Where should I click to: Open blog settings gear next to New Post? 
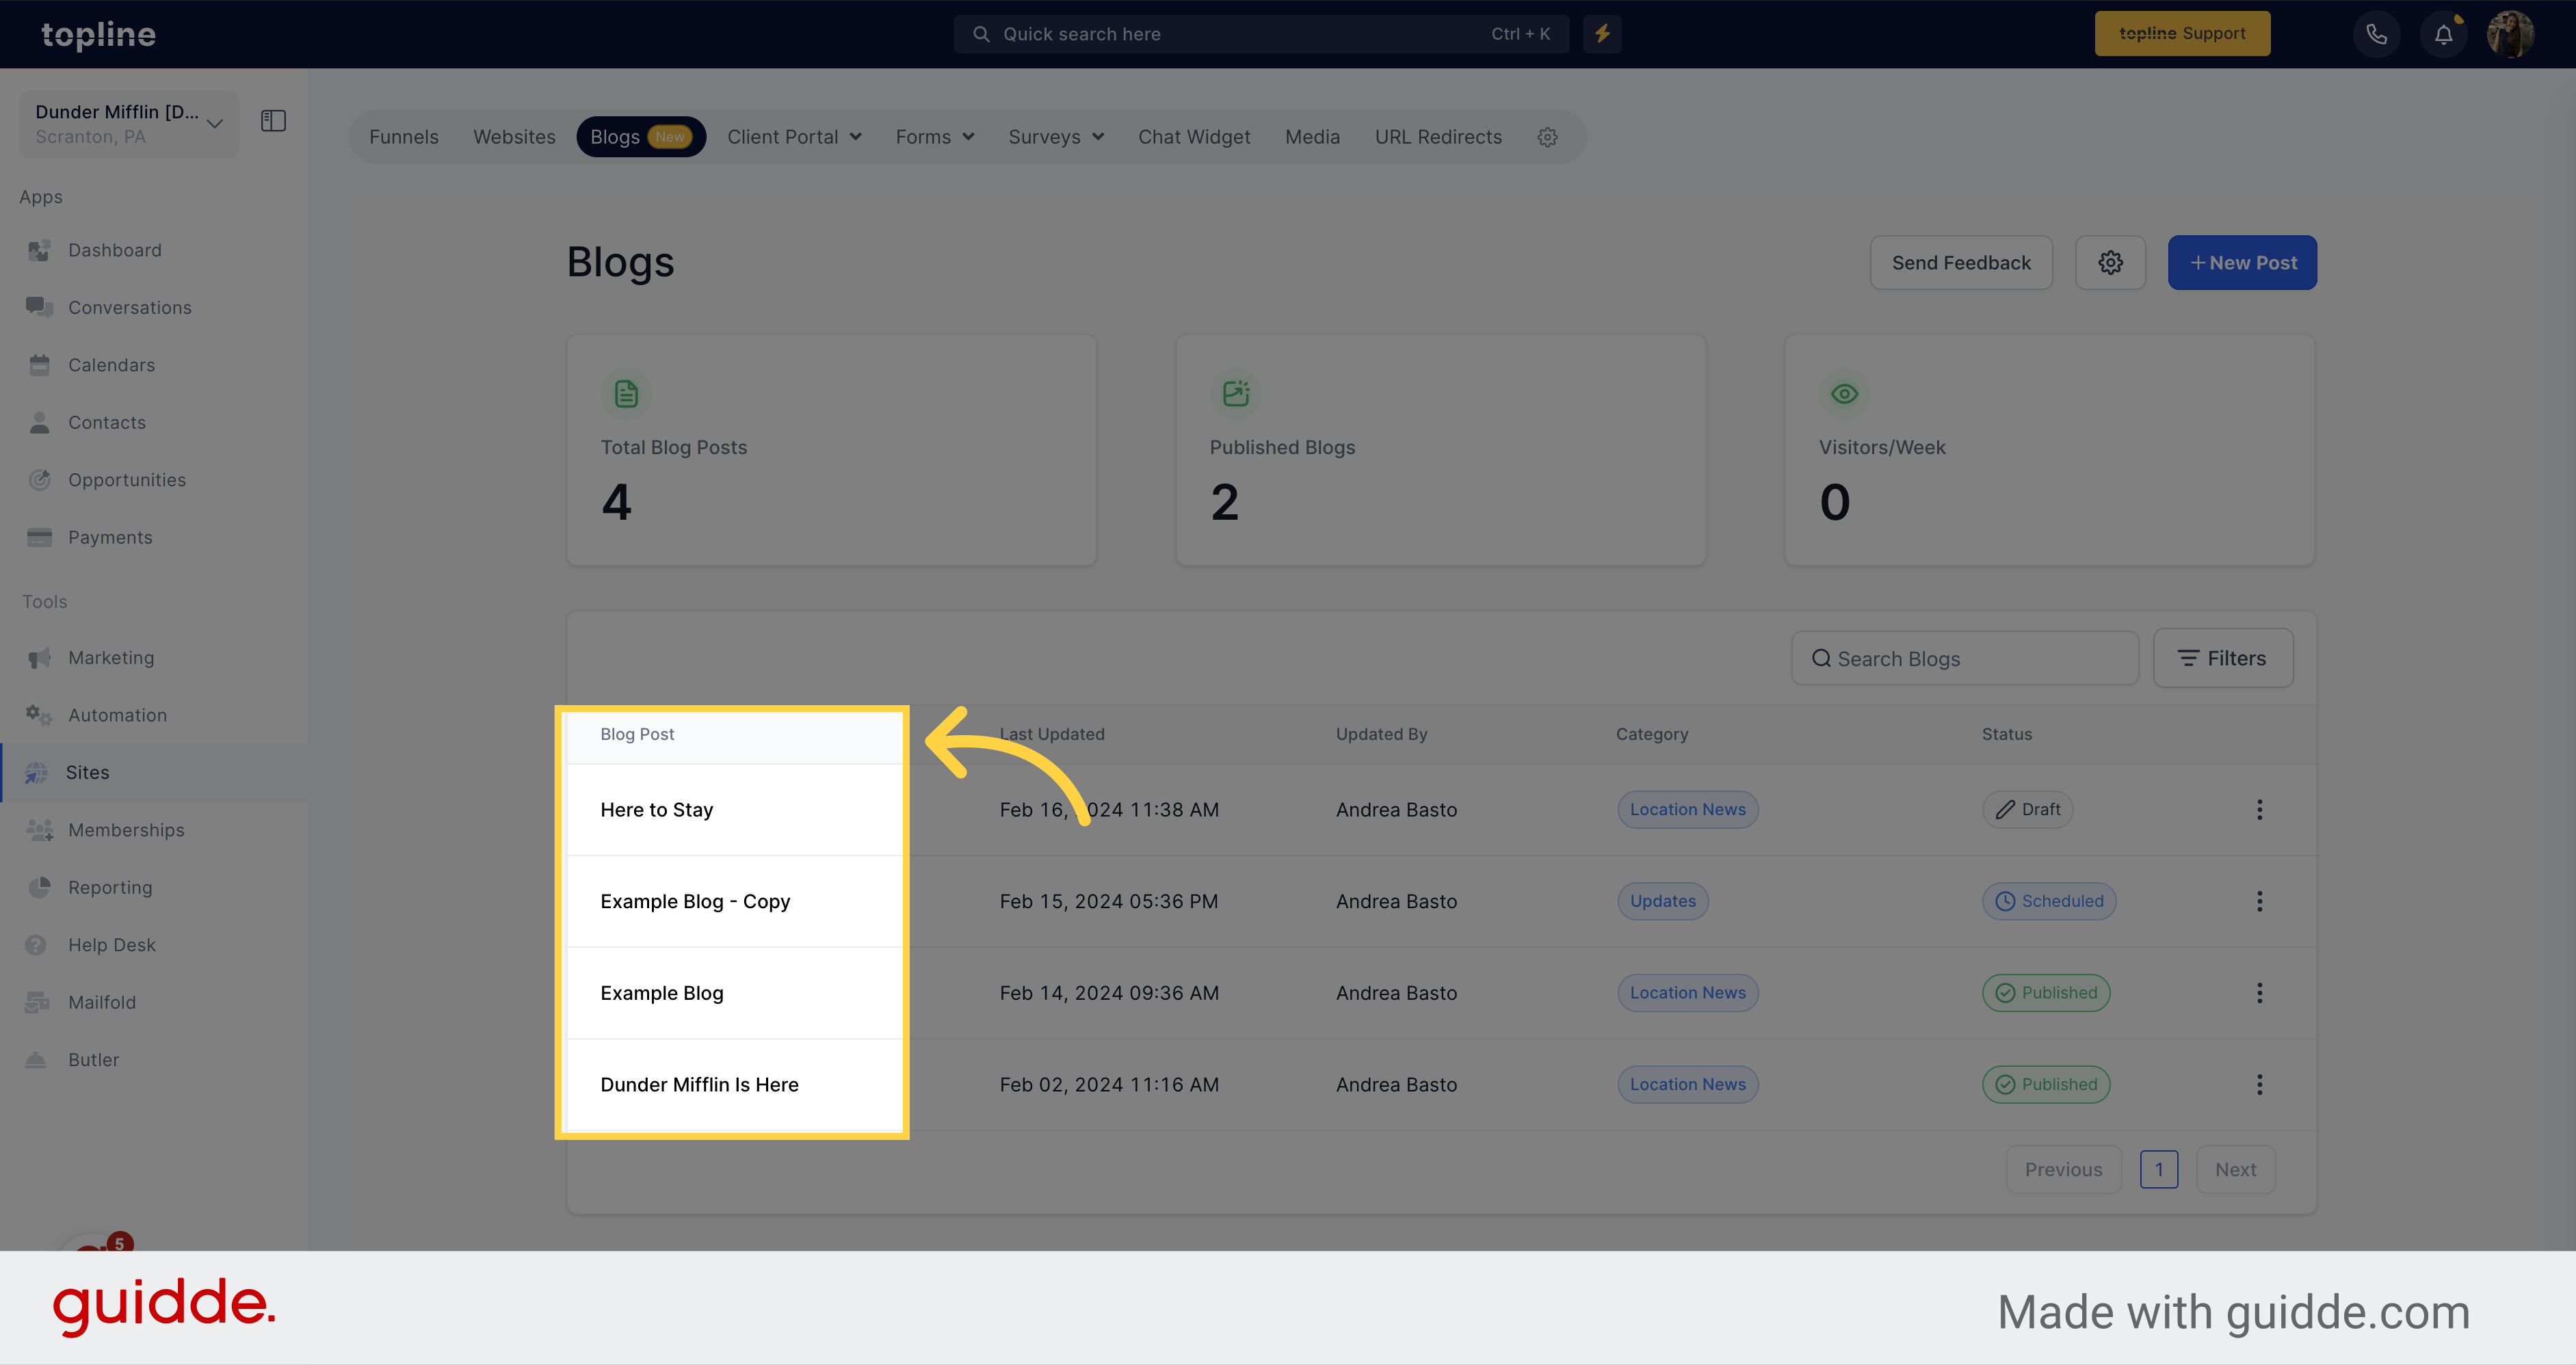click(x=2110, y=263)
